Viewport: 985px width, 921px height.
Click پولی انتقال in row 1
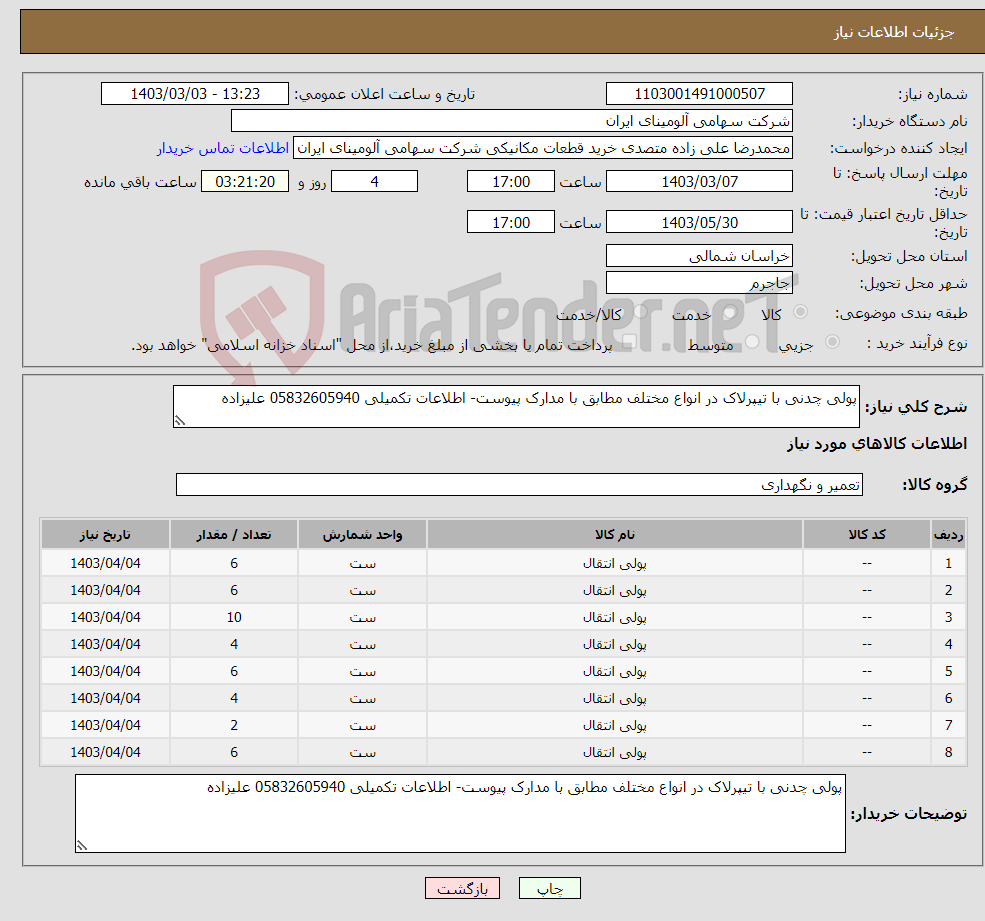click(x=615, y=564)
